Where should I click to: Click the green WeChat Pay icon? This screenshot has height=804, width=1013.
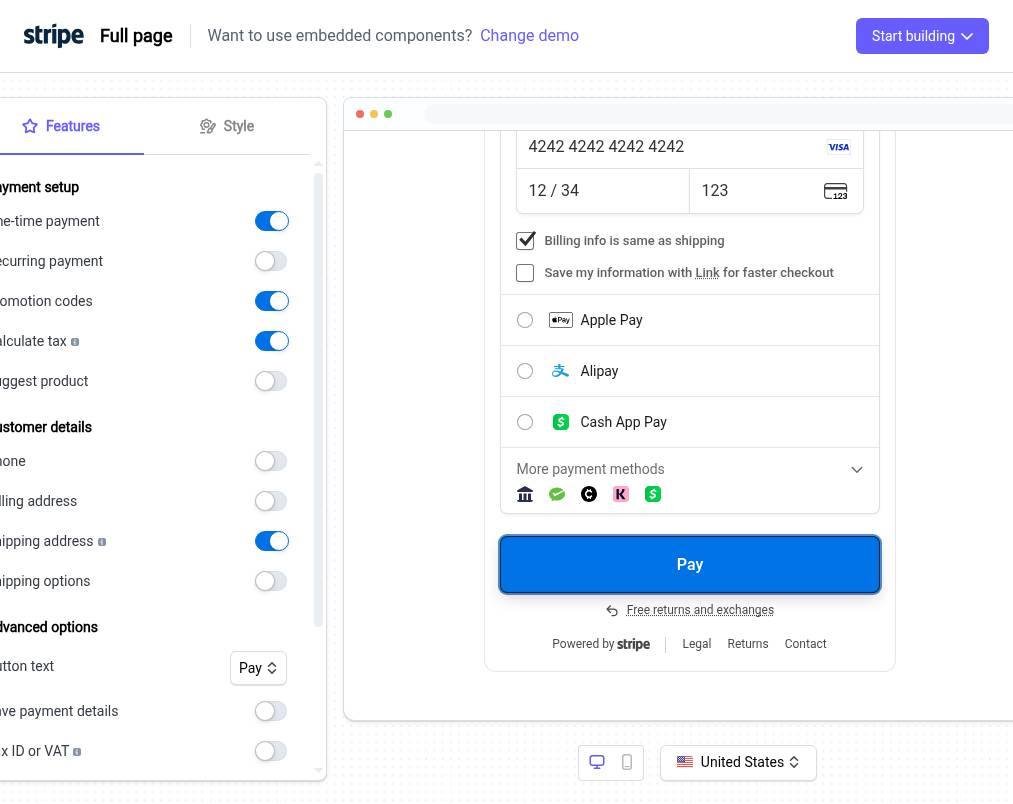coord(557,494)
